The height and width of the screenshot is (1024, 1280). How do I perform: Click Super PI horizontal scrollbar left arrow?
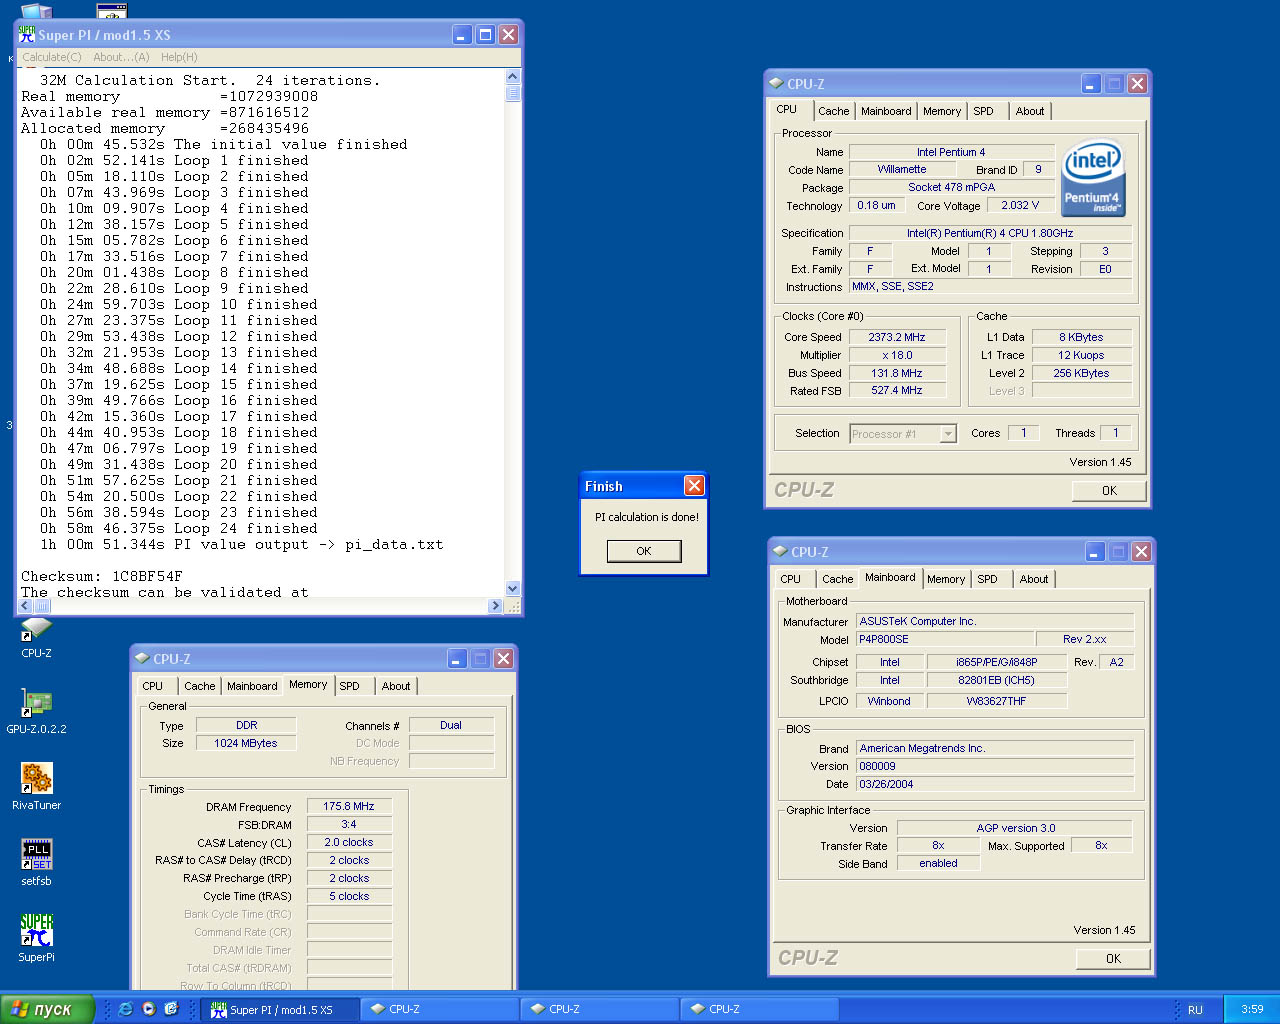pyautogui.click(x=25, y=606)
